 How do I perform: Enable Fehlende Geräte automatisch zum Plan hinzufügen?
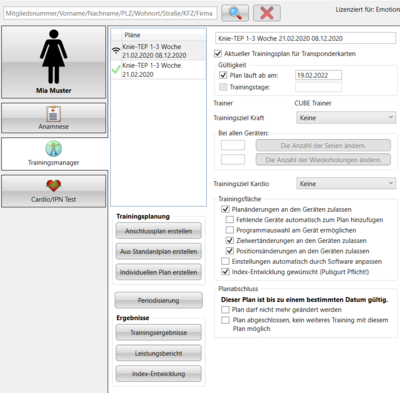click(230, 220)
